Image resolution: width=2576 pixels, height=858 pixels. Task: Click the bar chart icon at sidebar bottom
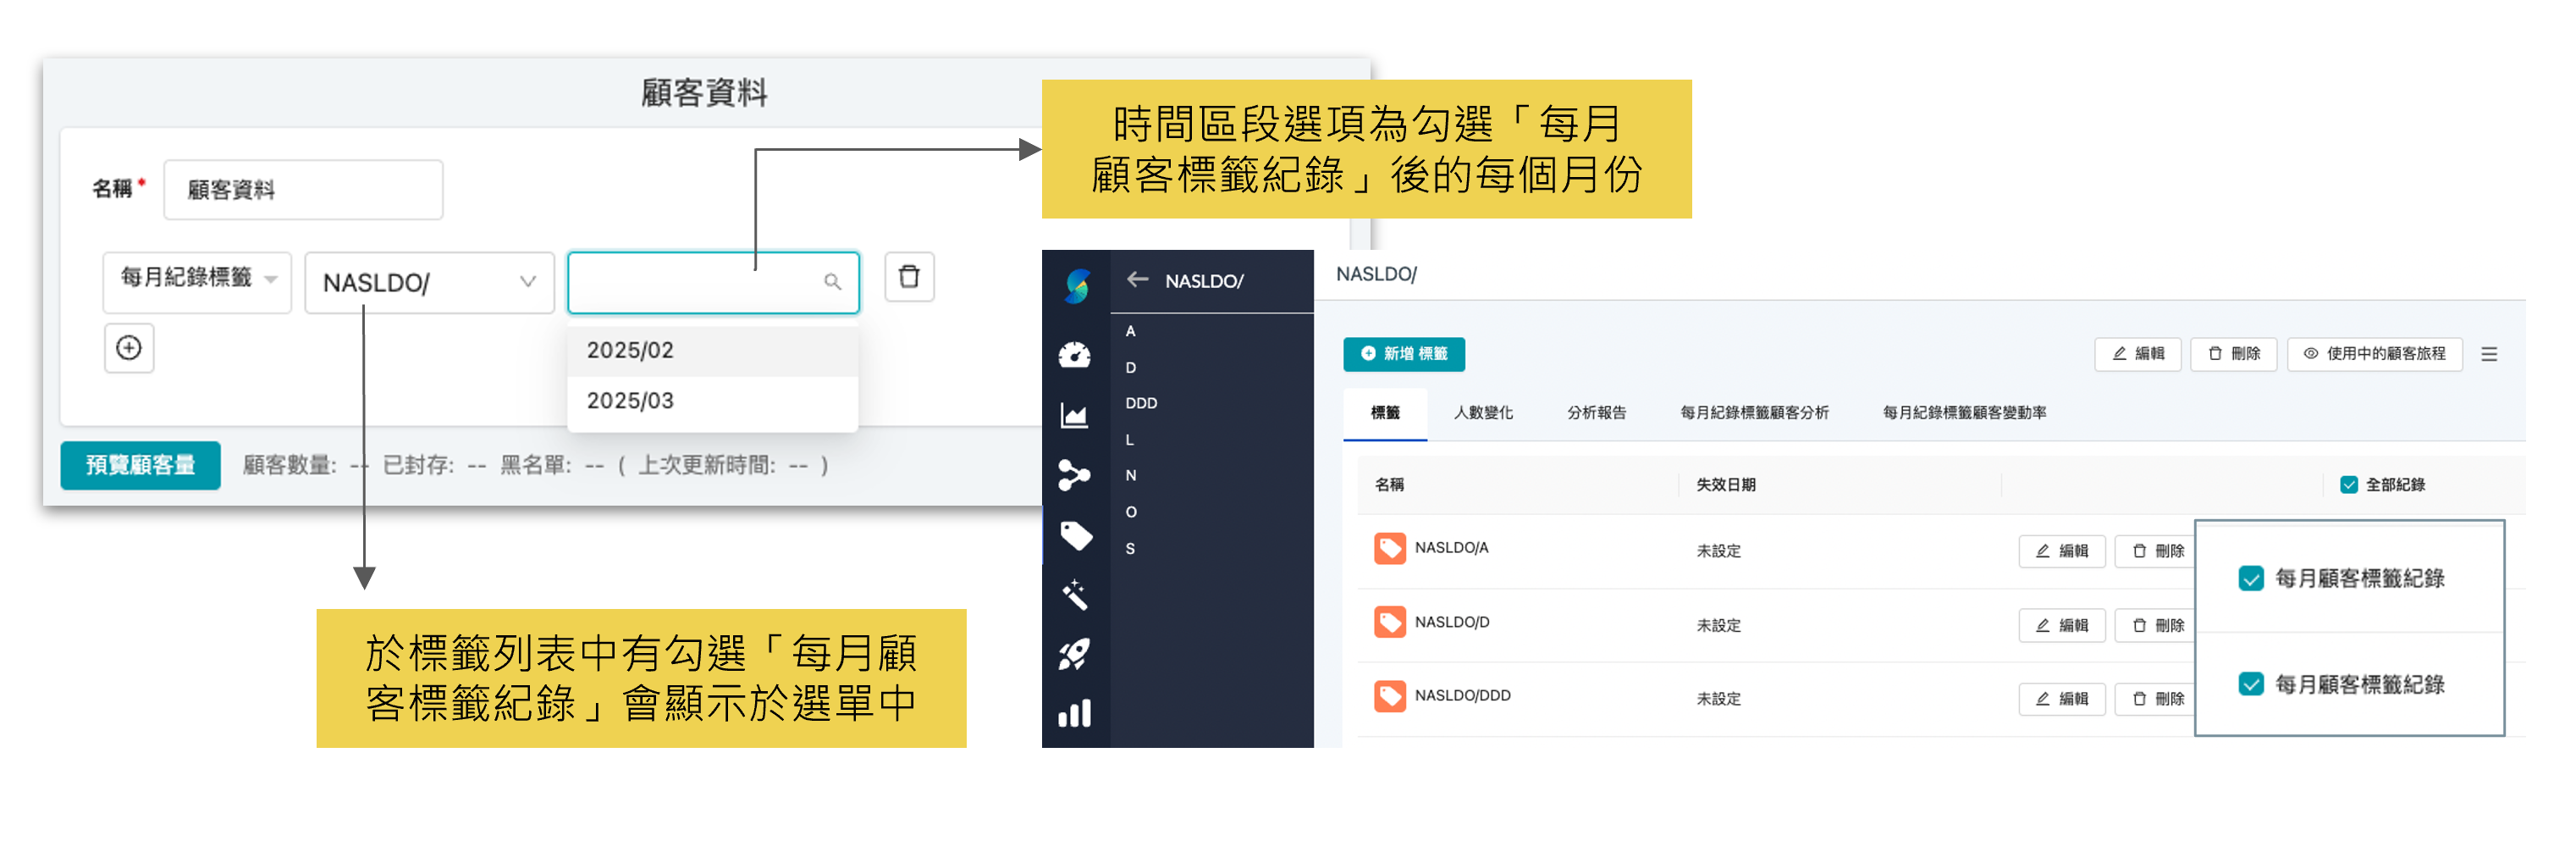[1074, 714]
